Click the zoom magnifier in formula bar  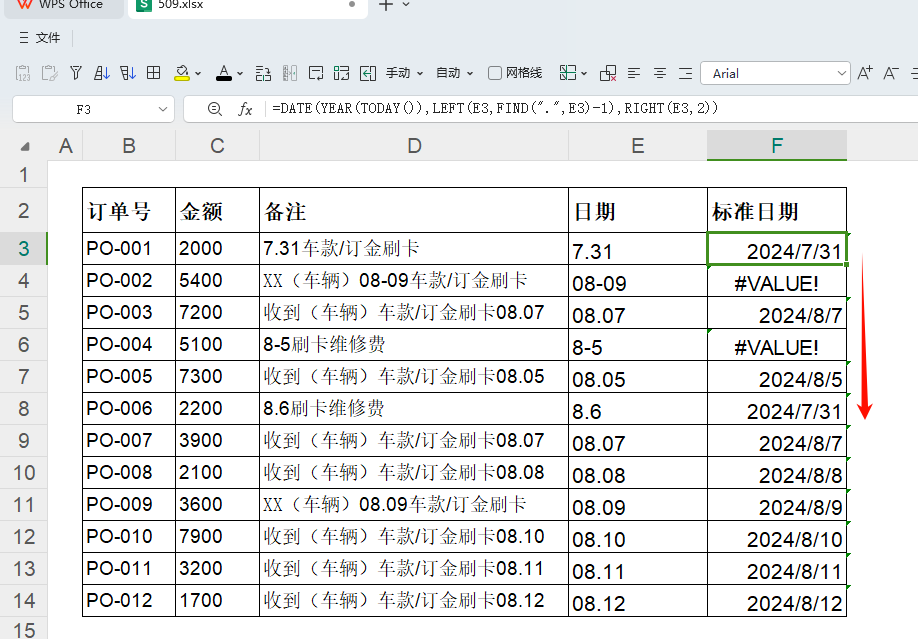pos(215,109)
